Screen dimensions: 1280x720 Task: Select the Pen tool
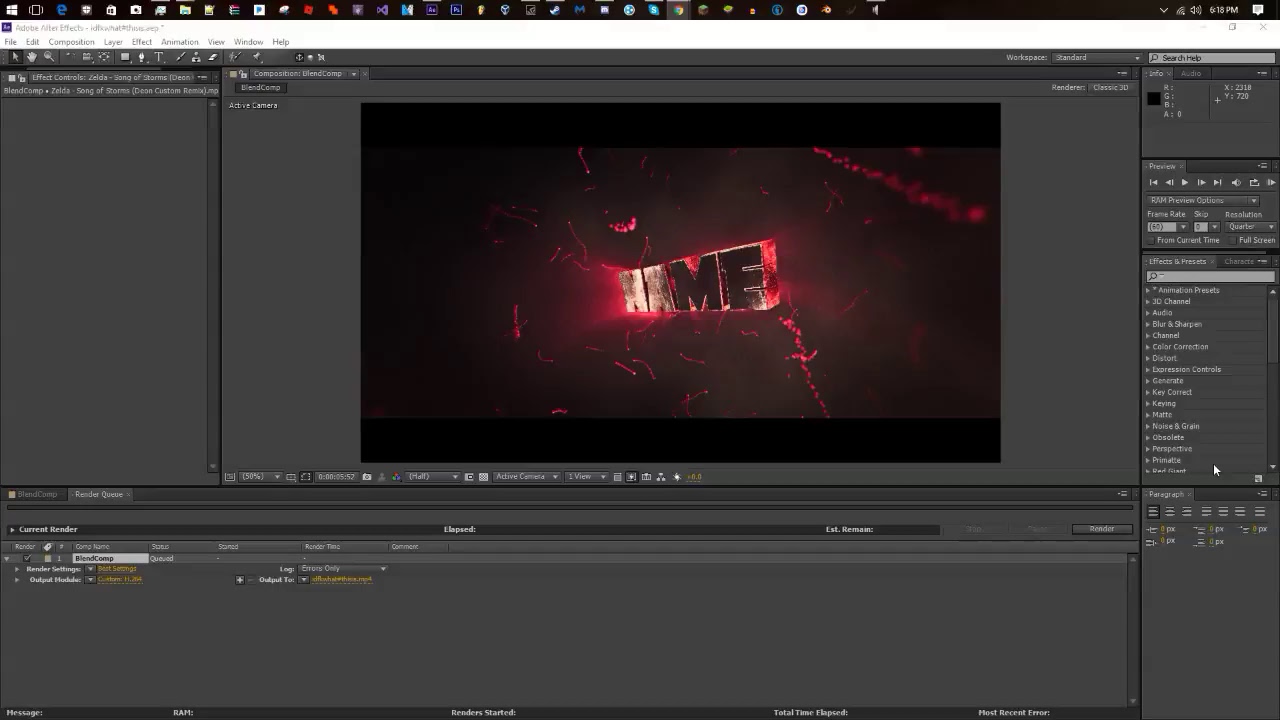tap(141, 57)
